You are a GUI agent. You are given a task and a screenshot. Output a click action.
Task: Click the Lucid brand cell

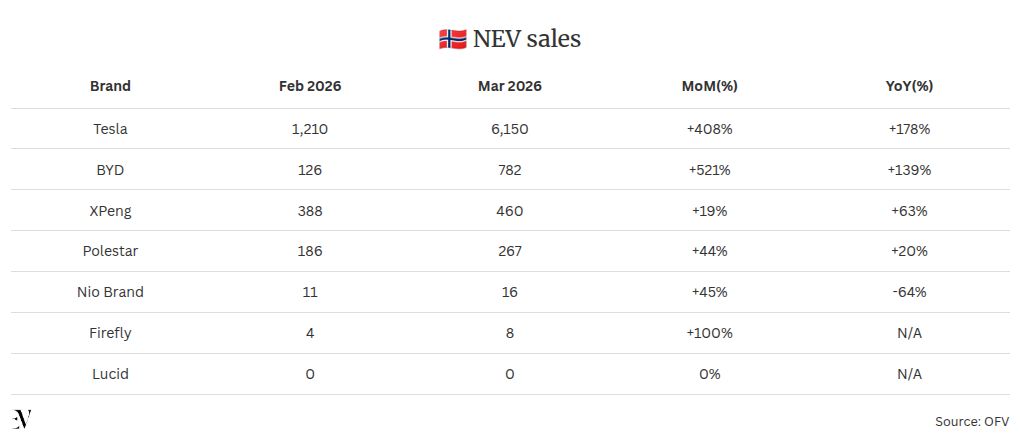(x=110, y=374)
